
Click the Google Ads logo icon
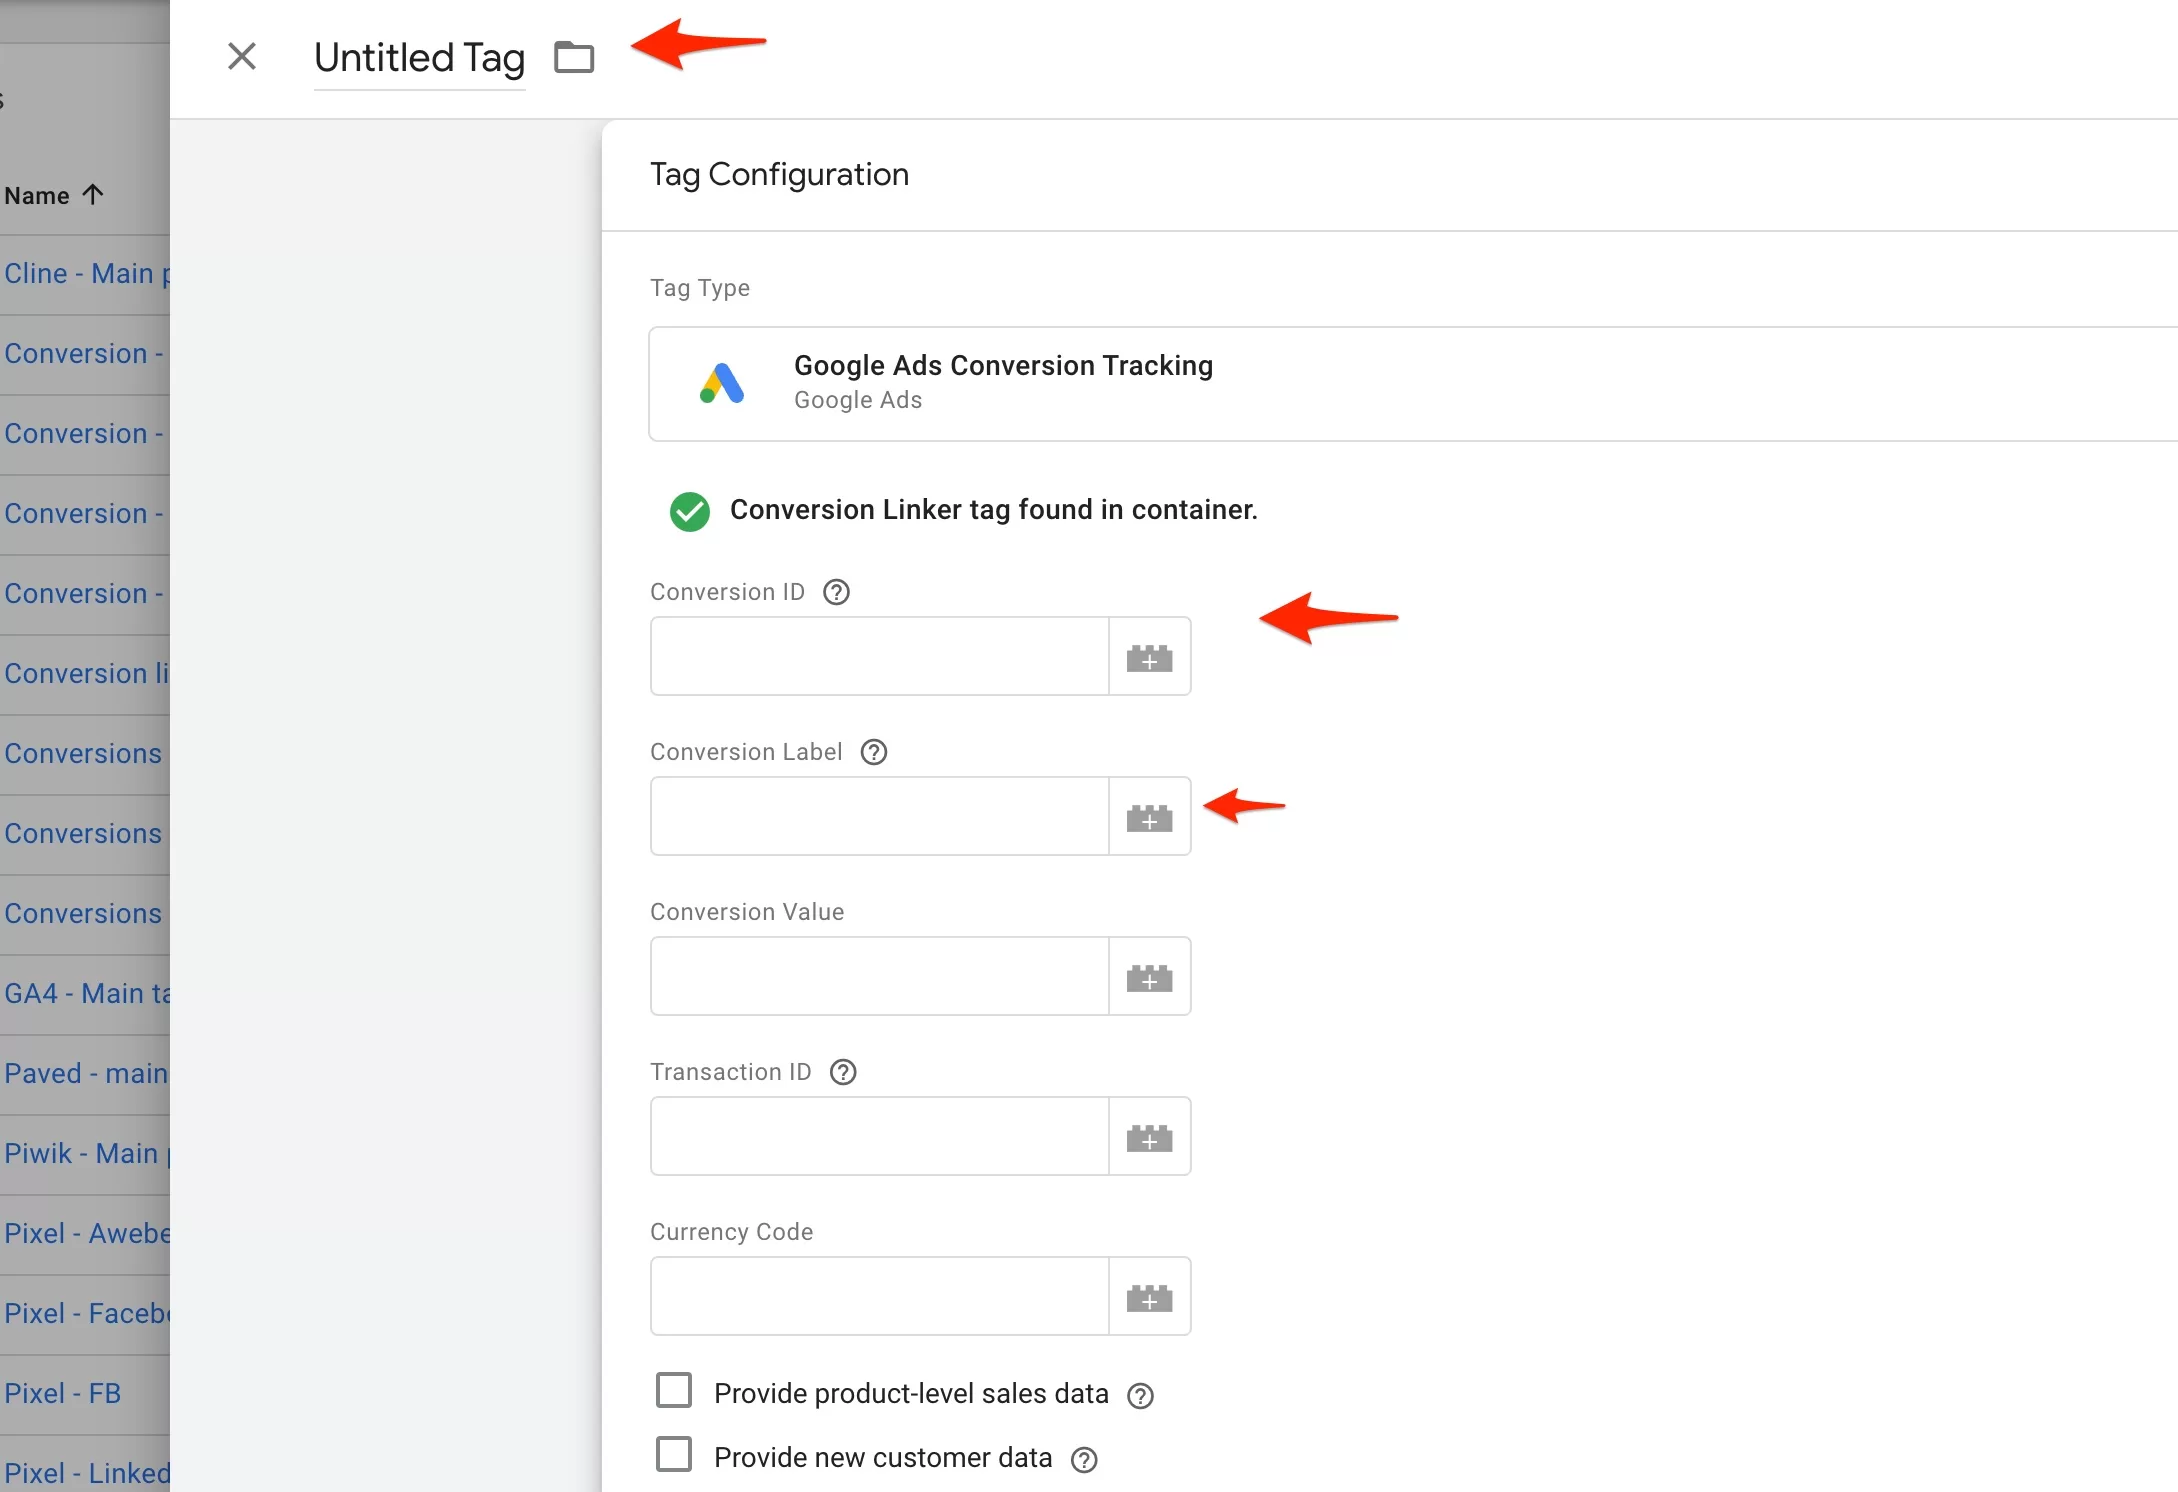pyautogui.click(x=722, y=383)
